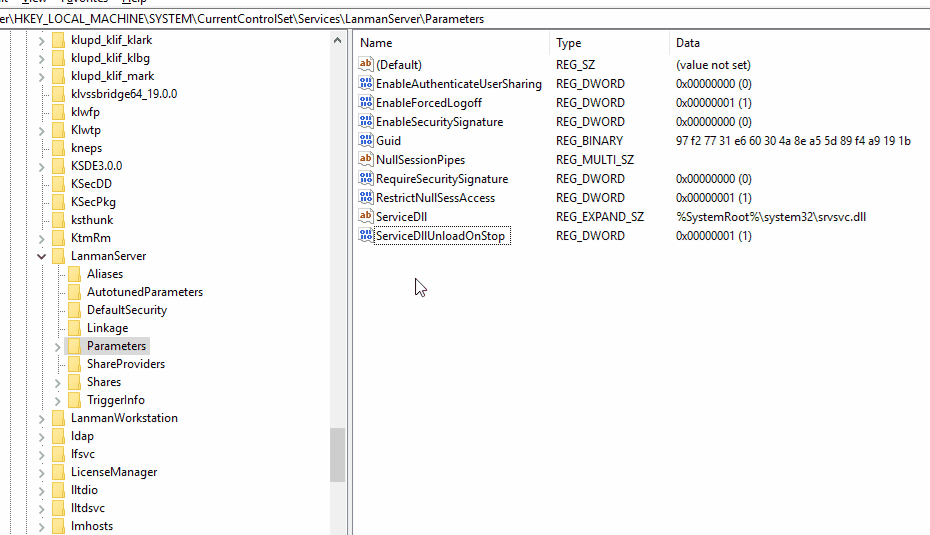Screen dimensions: 930x535
Task: Click the ShareProviders folder icon
Action: [74, 364]
